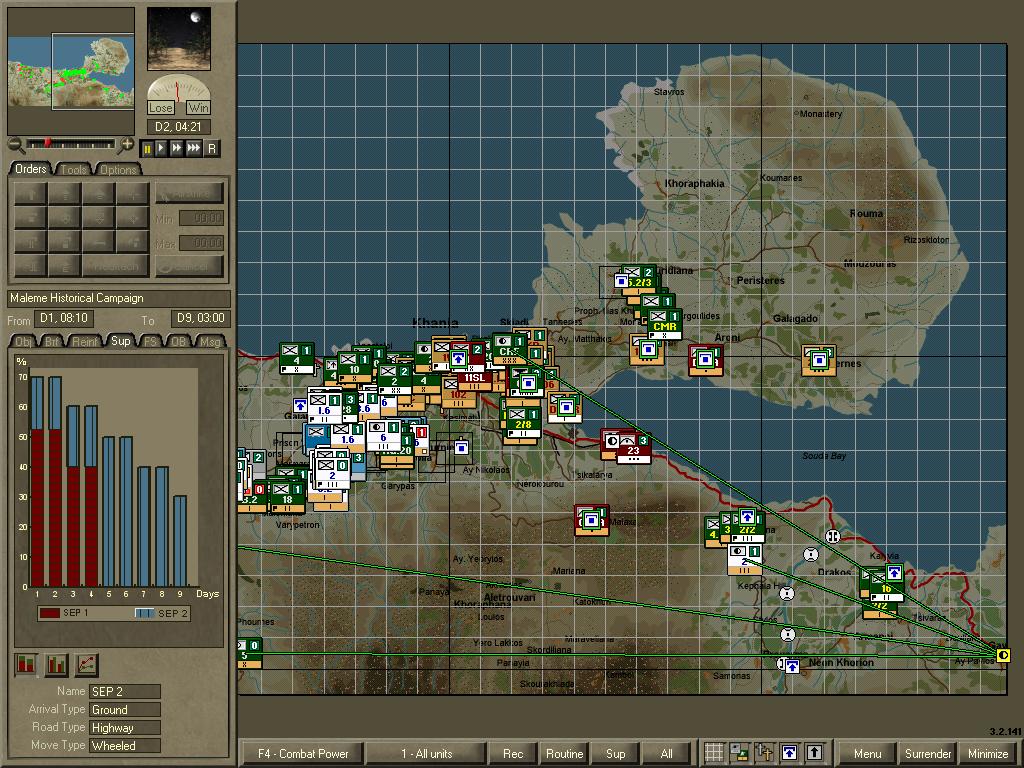Click the Surrender button
The image size is (1024, 768).
tap(927, 753)
